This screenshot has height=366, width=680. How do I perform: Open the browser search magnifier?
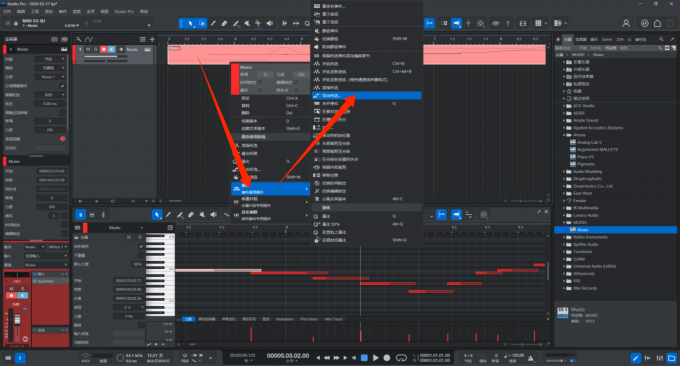coord(661,39)
